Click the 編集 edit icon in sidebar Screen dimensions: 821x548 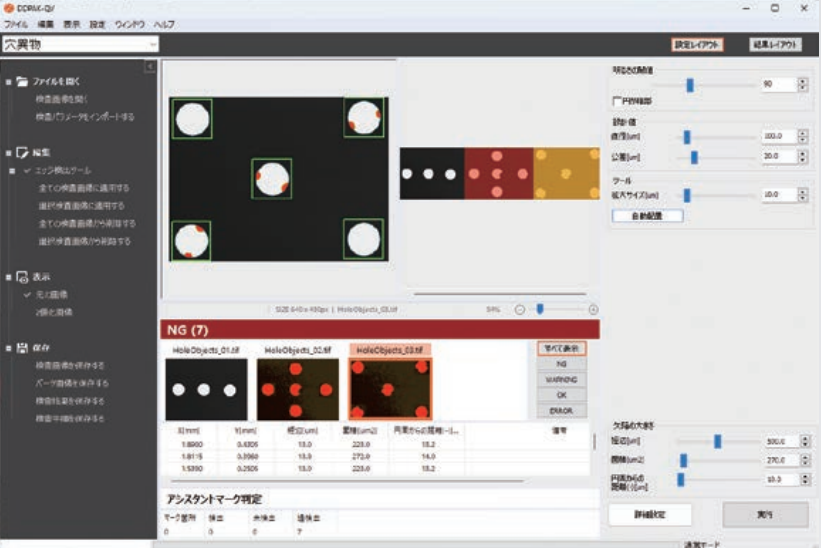coord(23,153)
